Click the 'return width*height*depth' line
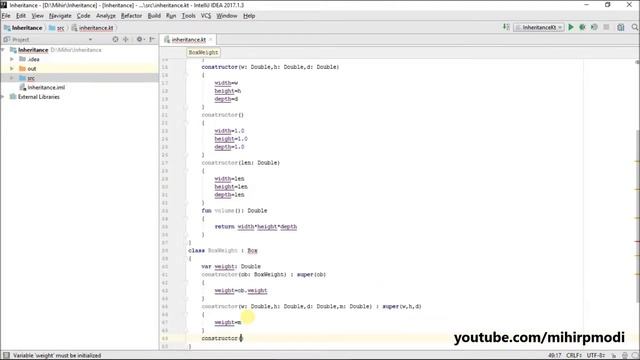The width and height of the screenshot is (640, 360). click(x=256, y=227)
